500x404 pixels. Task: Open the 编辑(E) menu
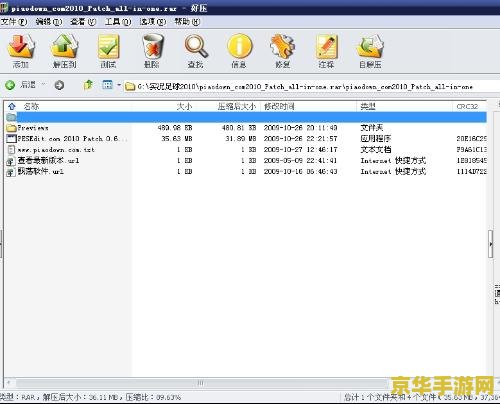click(49, 22)
